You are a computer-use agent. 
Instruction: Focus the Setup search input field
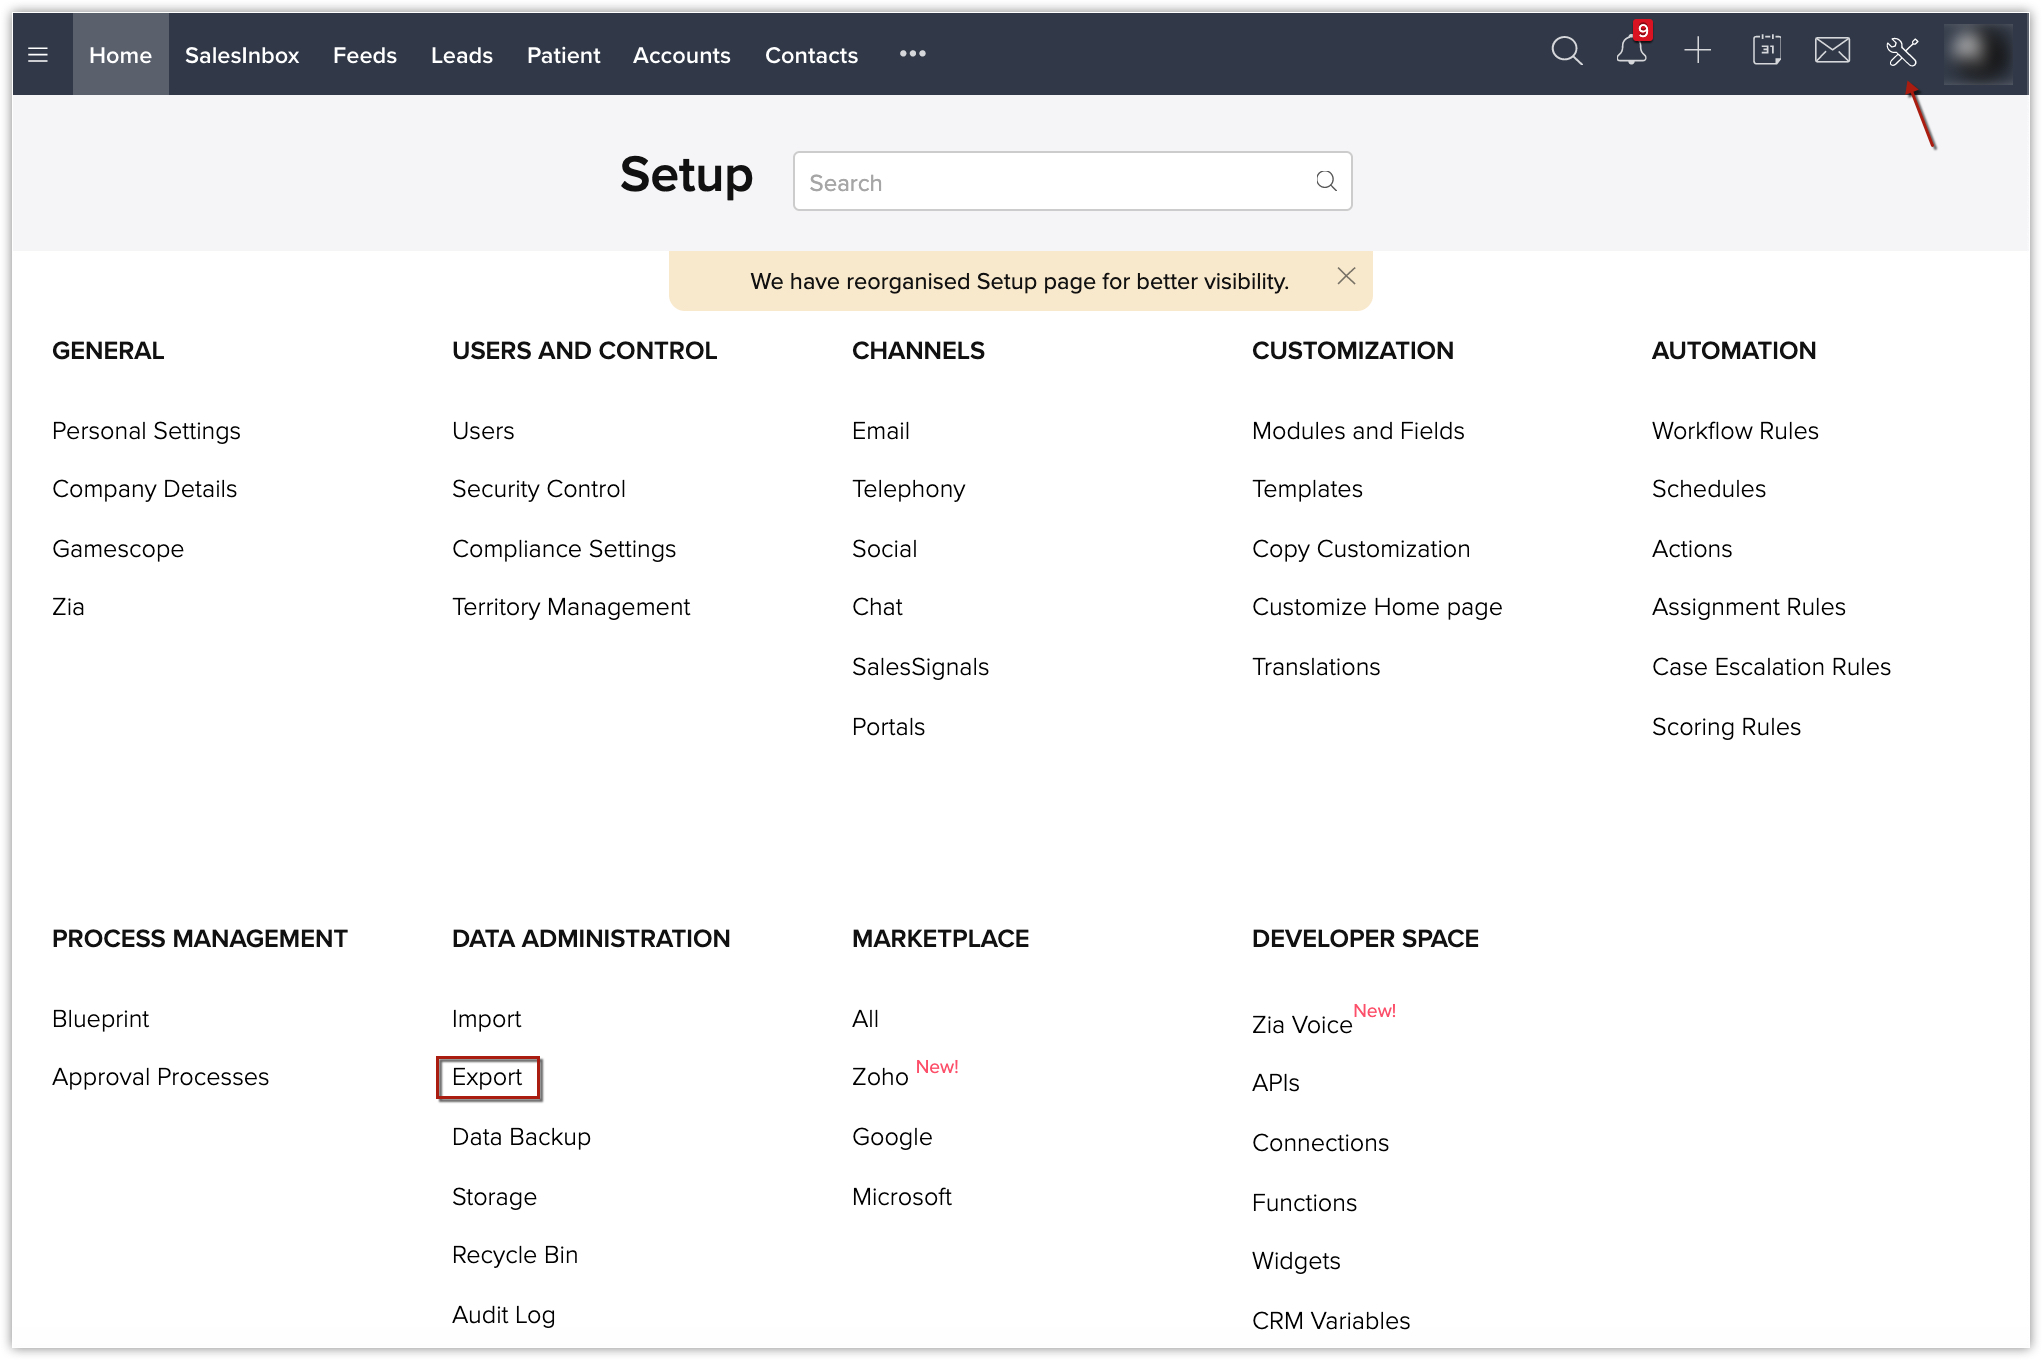tap(1050, 182)
